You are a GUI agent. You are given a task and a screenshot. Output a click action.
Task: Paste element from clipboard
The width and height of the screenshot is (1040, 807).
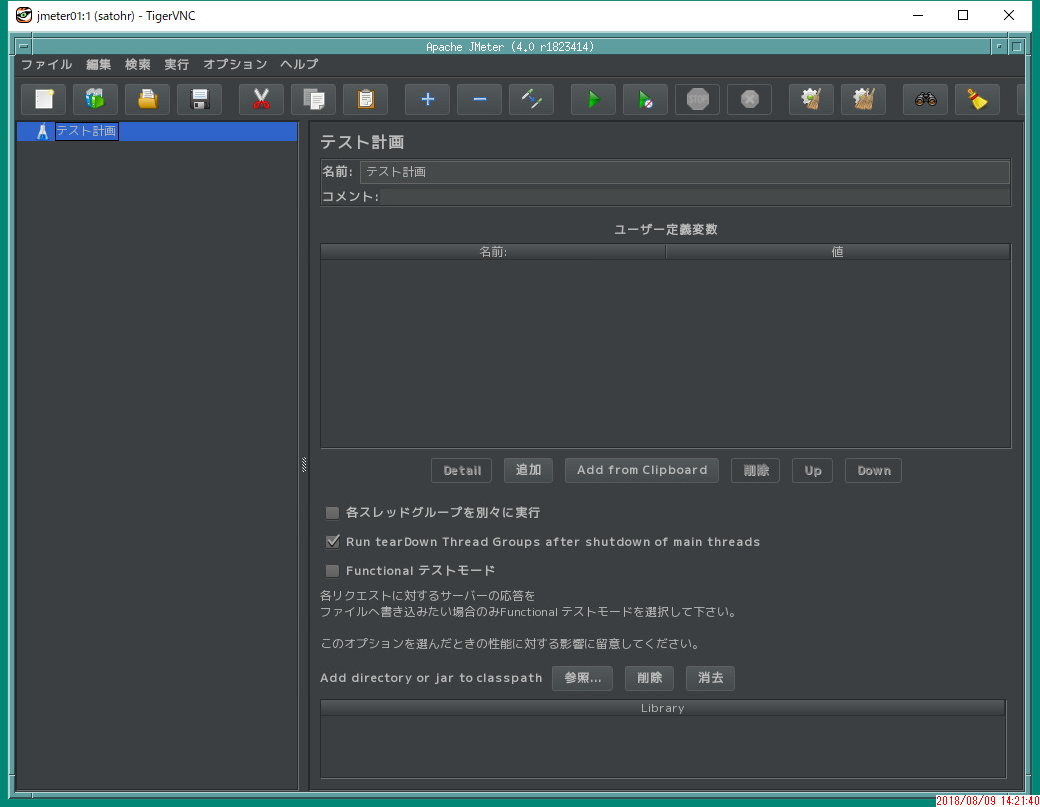(x=365, y=99)
